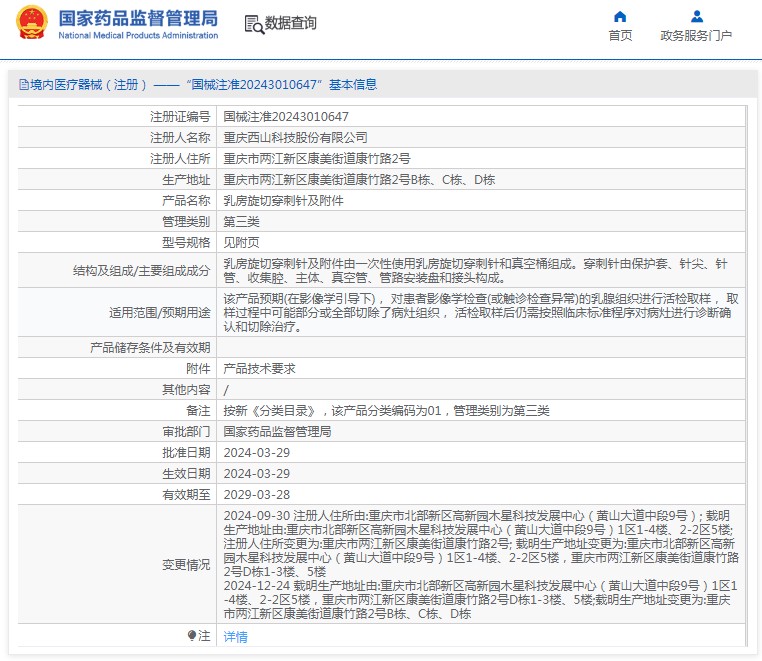The width and height of the screenshot is (762, 661).
Task: Go to 首页 text link
Action: 620,36
